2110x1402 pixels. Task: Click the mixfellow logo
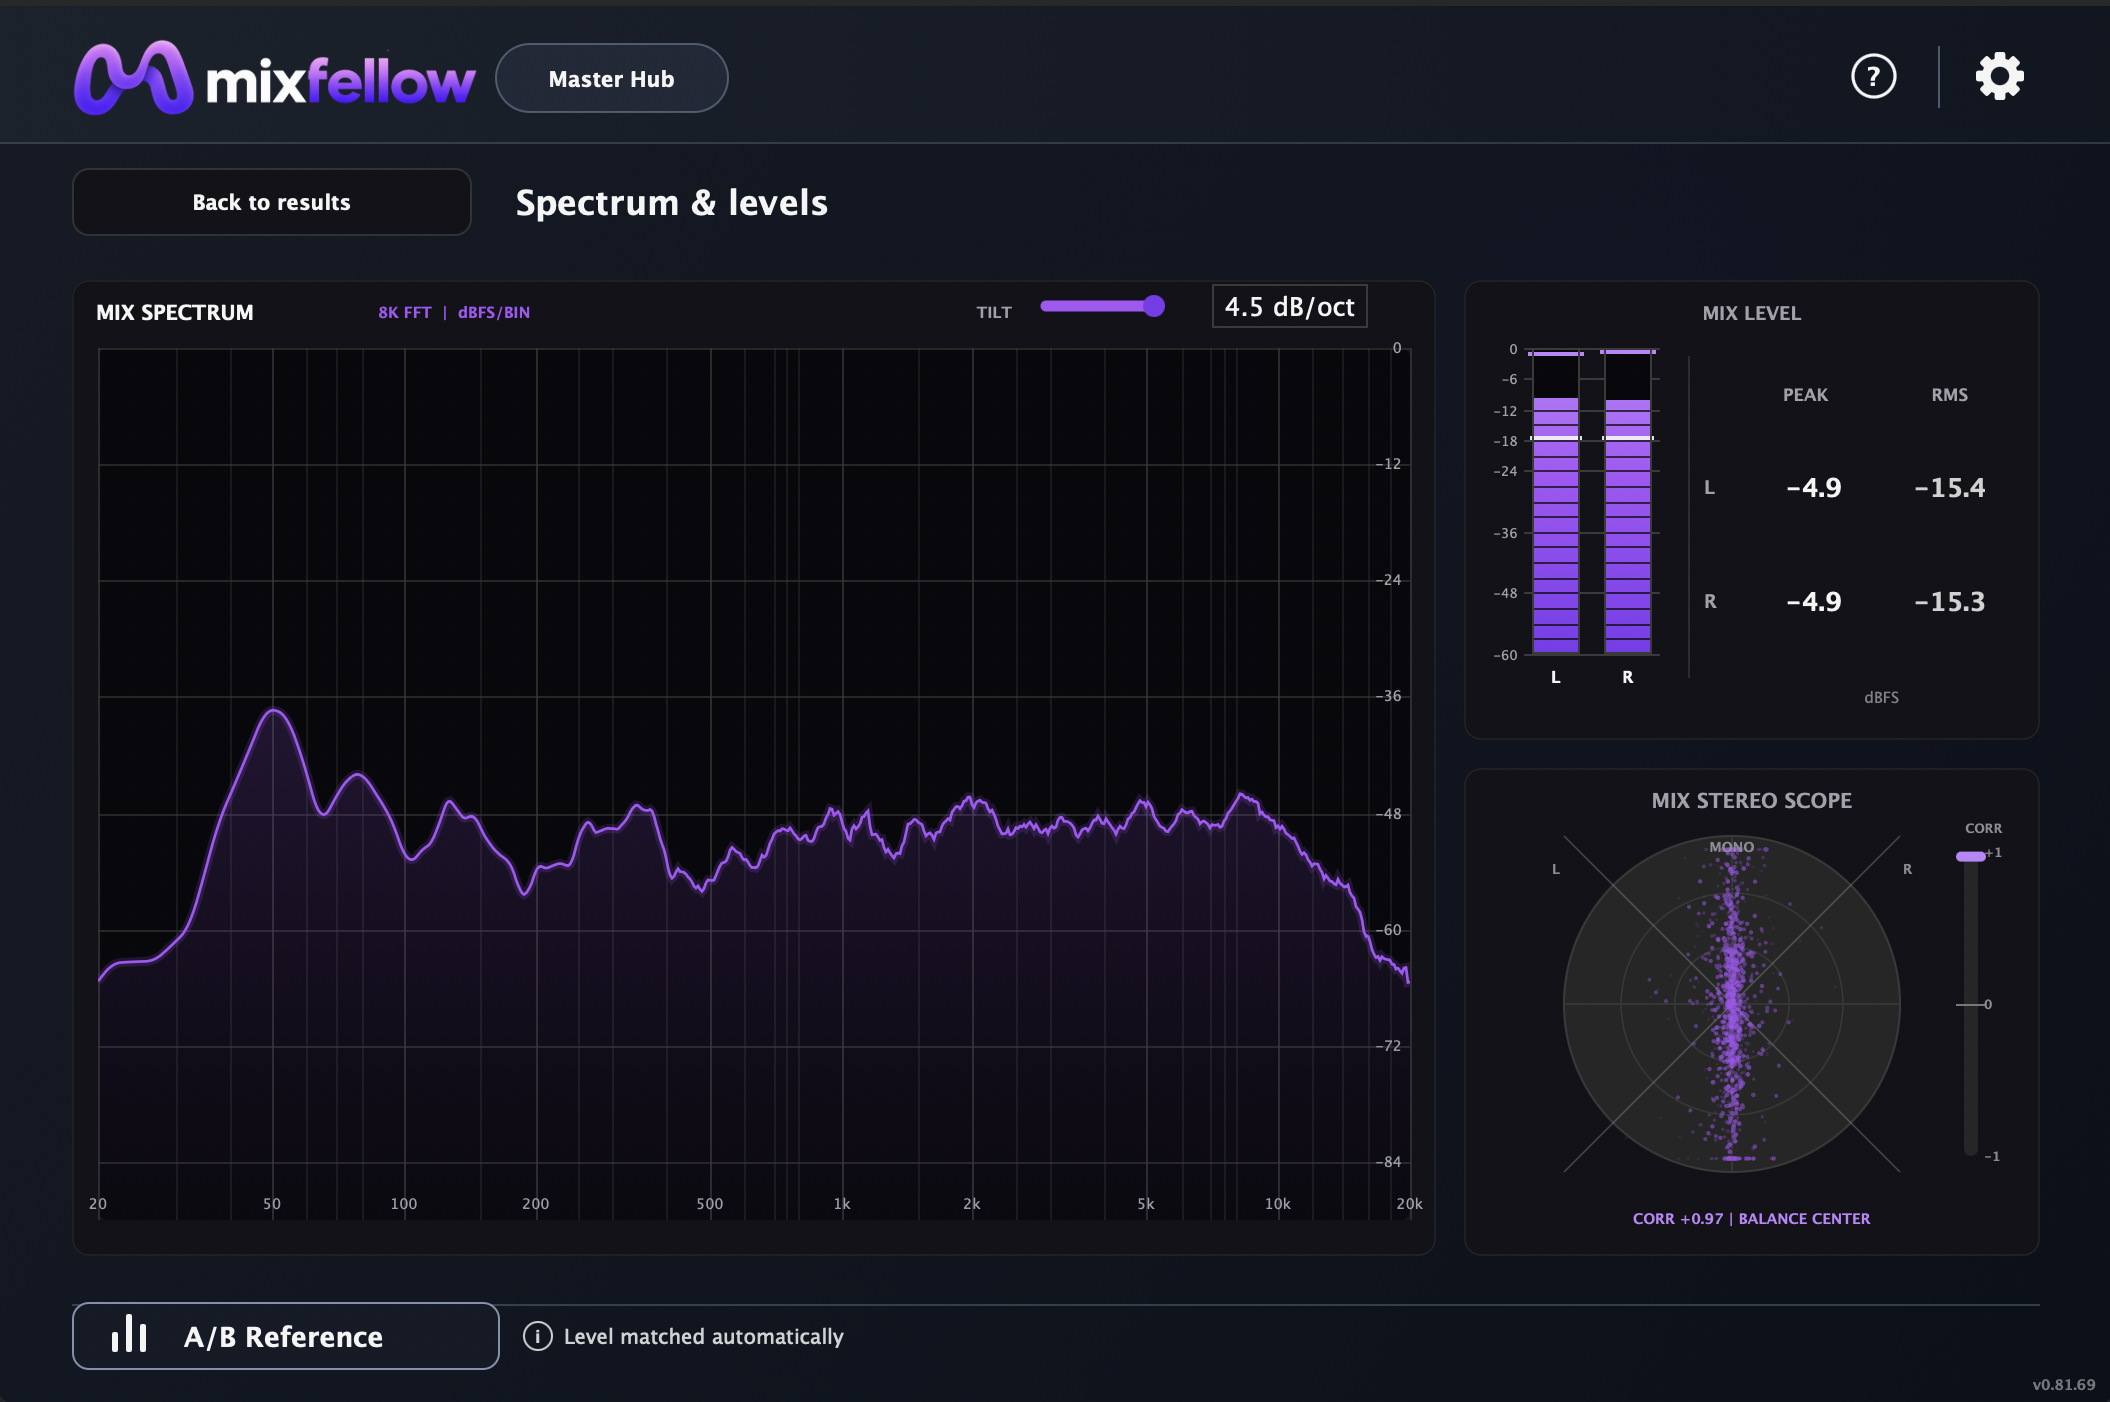click(275, 78)
